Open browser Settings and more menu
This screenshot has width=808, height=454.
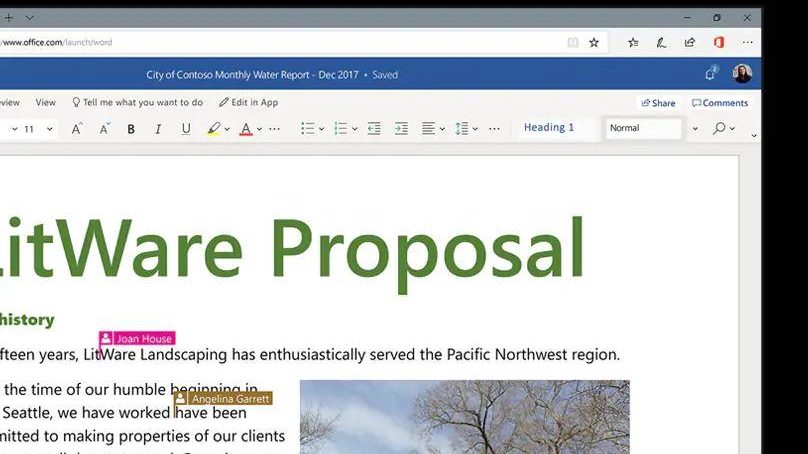(748, 42)
